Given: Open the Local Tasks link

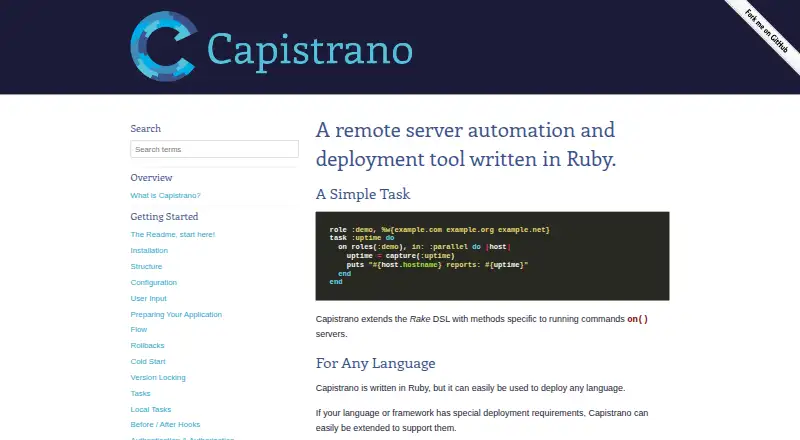Looking at the screenshot, I should pyautogui.click(x=151, y=409).
